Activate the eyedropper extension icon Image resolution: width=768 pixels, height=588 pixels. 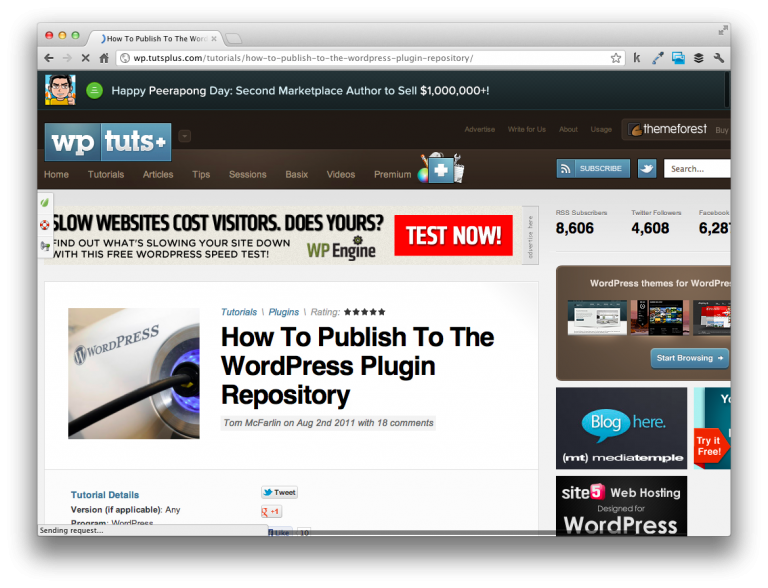click(658, 58)
